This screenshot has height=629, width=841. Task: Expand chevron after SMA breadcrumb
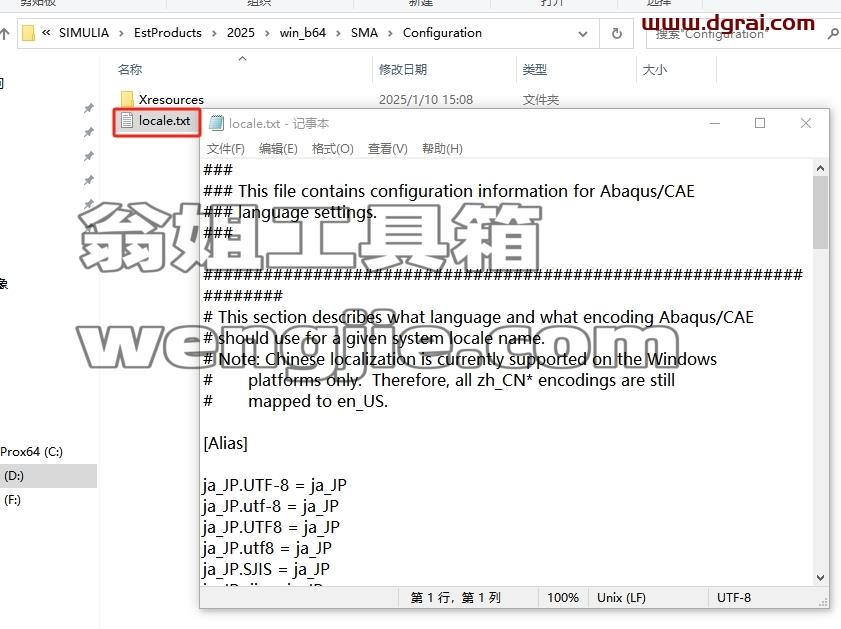(390, 33)
